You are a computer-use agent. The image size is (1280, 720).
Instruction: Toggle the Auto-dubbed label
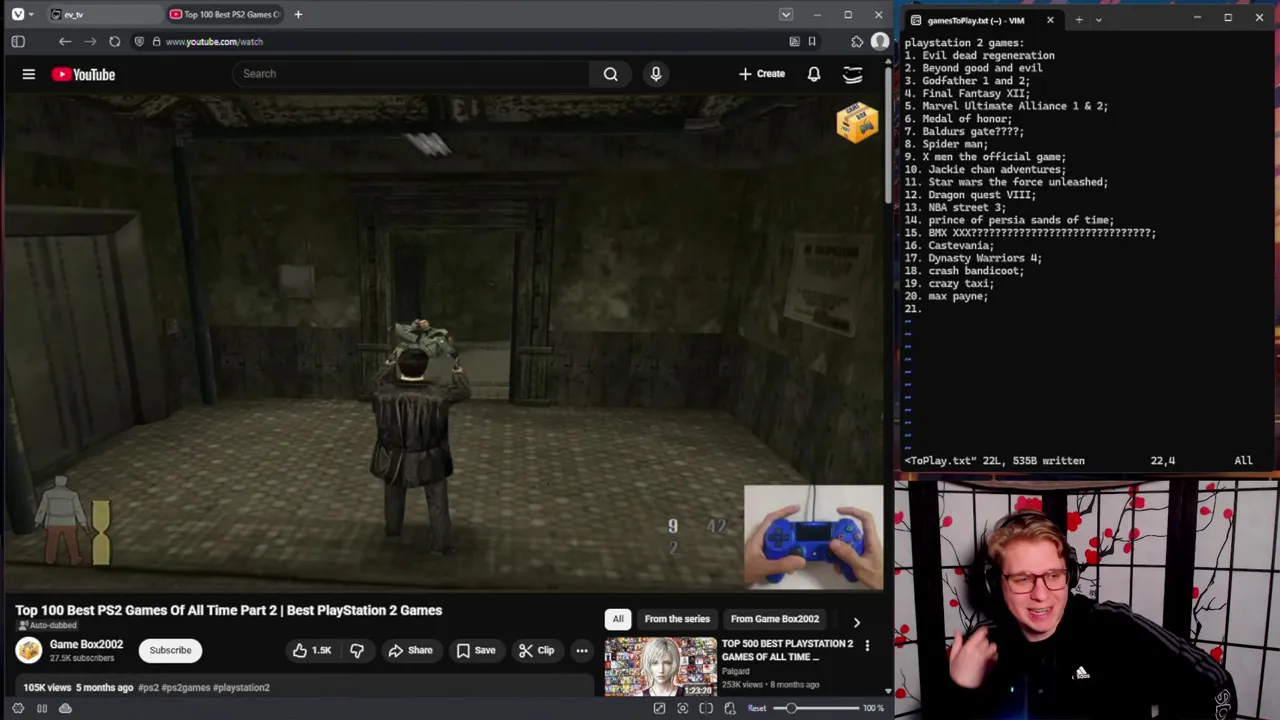point(46,626)
